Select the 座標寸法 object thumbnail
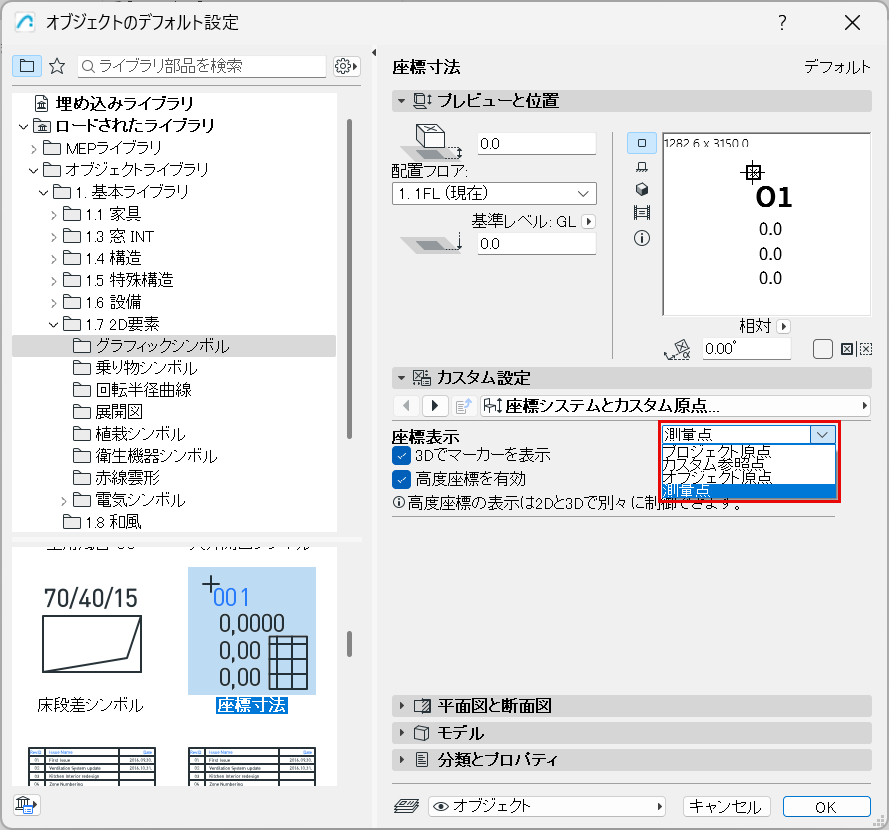 tap(252, 631)
